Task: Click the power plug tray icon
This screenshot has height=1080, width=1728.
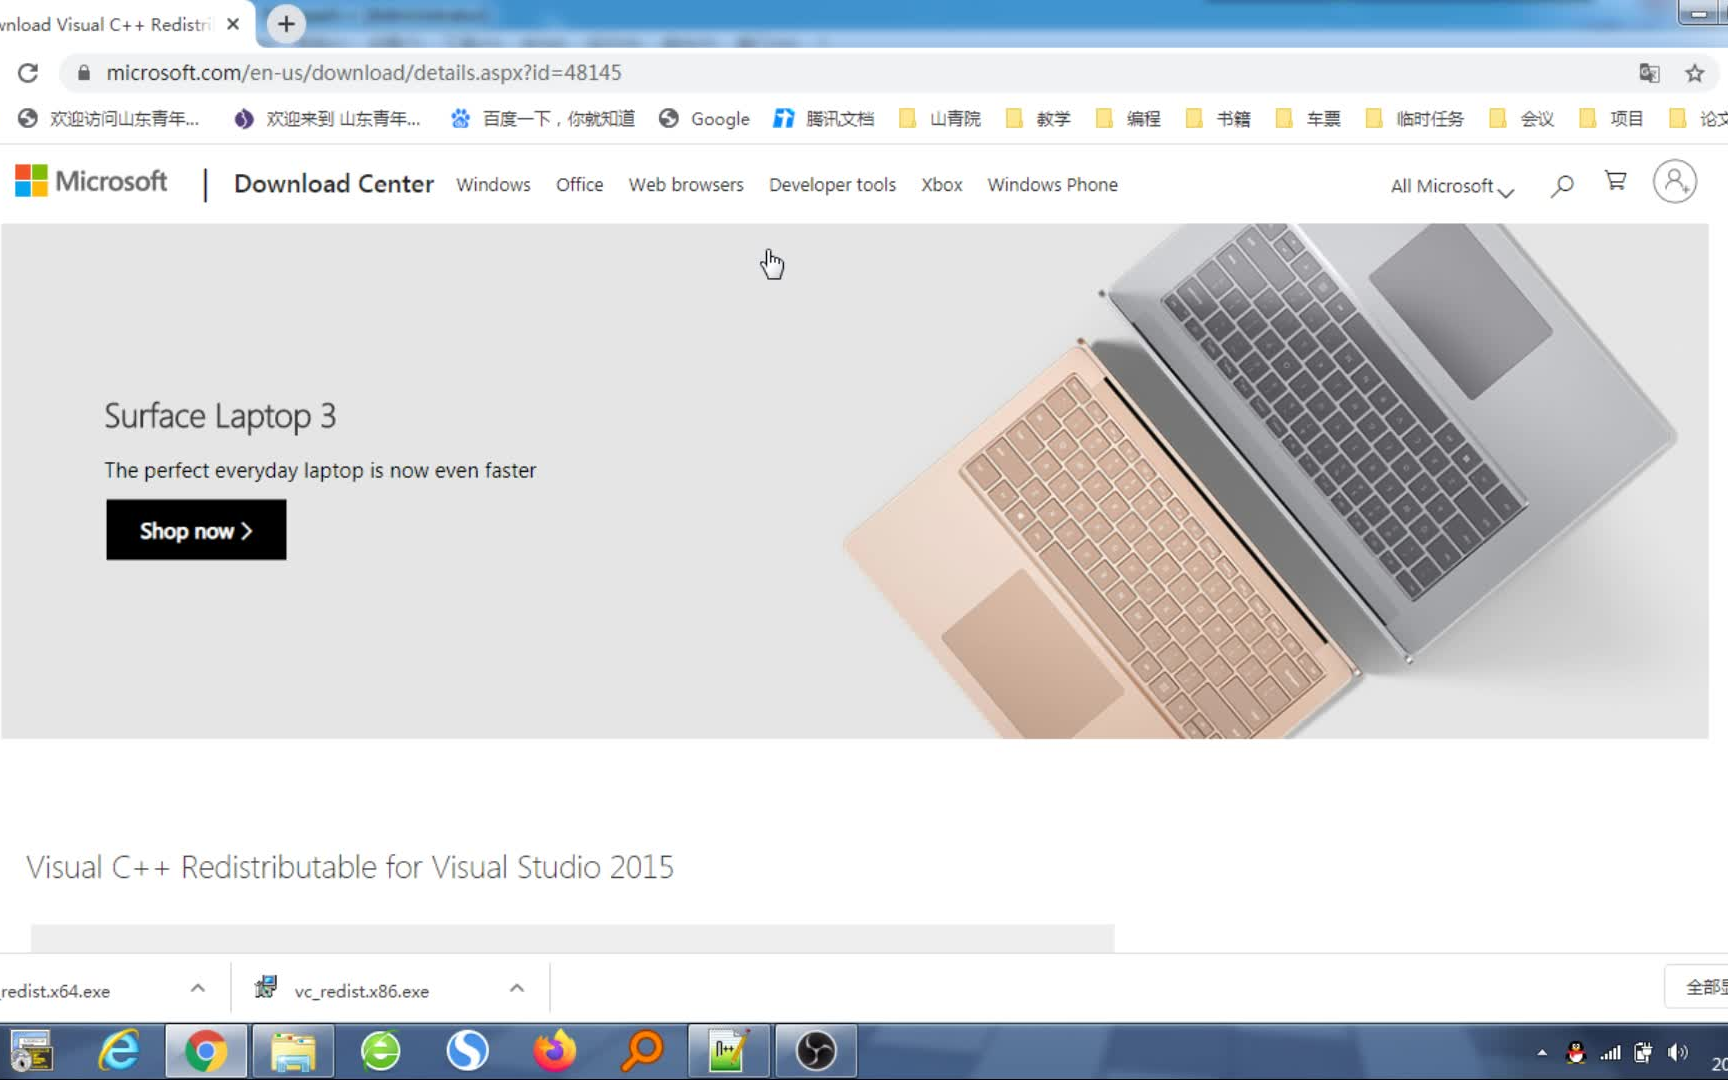Action: tap(1643, 1053)
